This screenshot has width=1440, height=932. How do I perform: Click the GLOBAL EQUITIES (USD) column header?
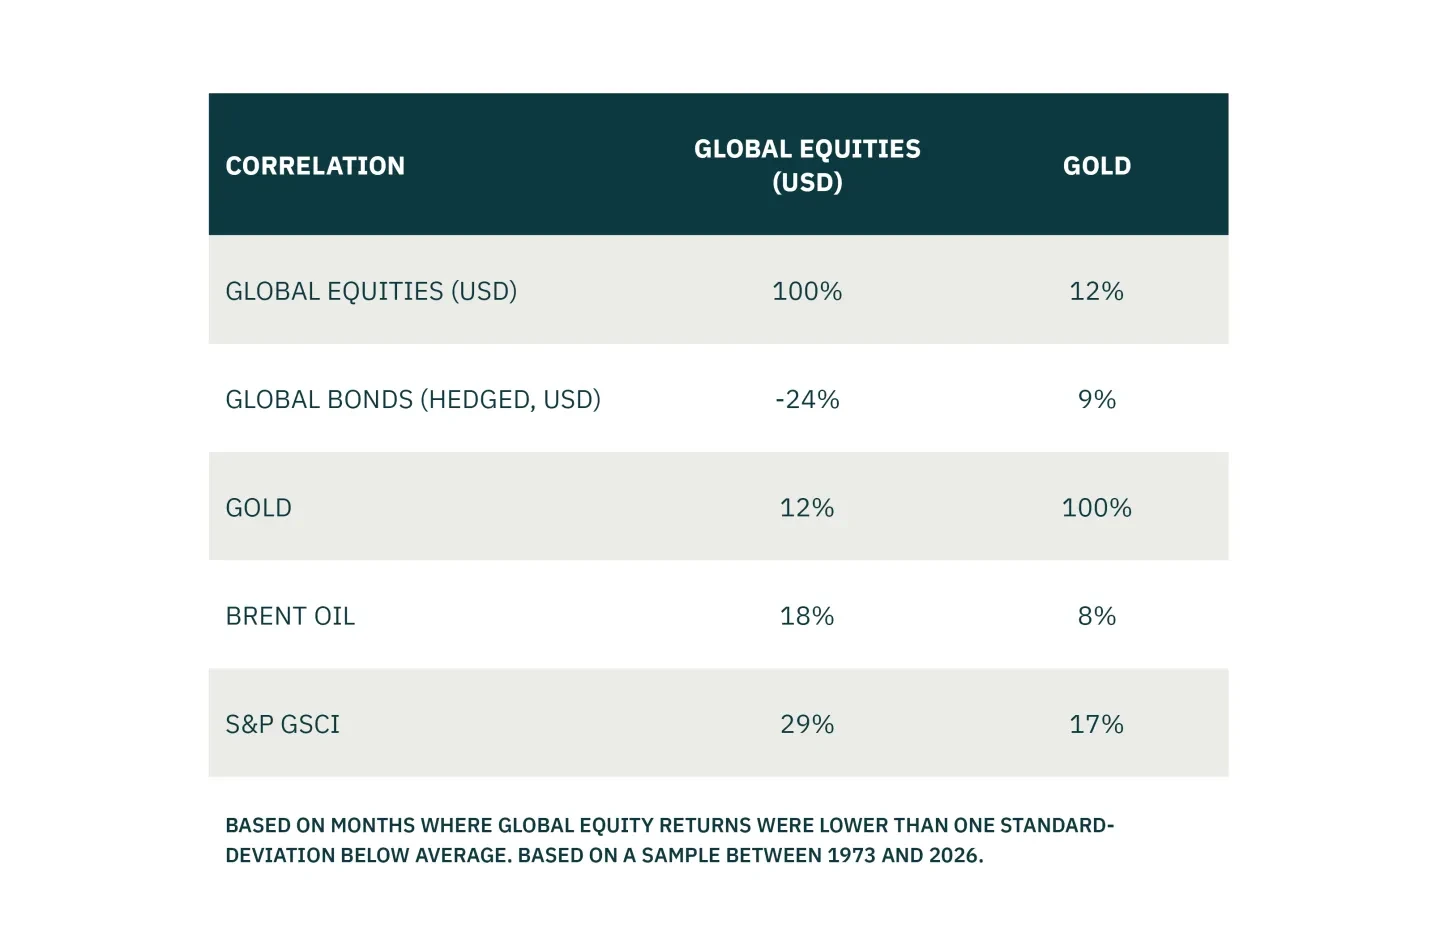[807, 166]
